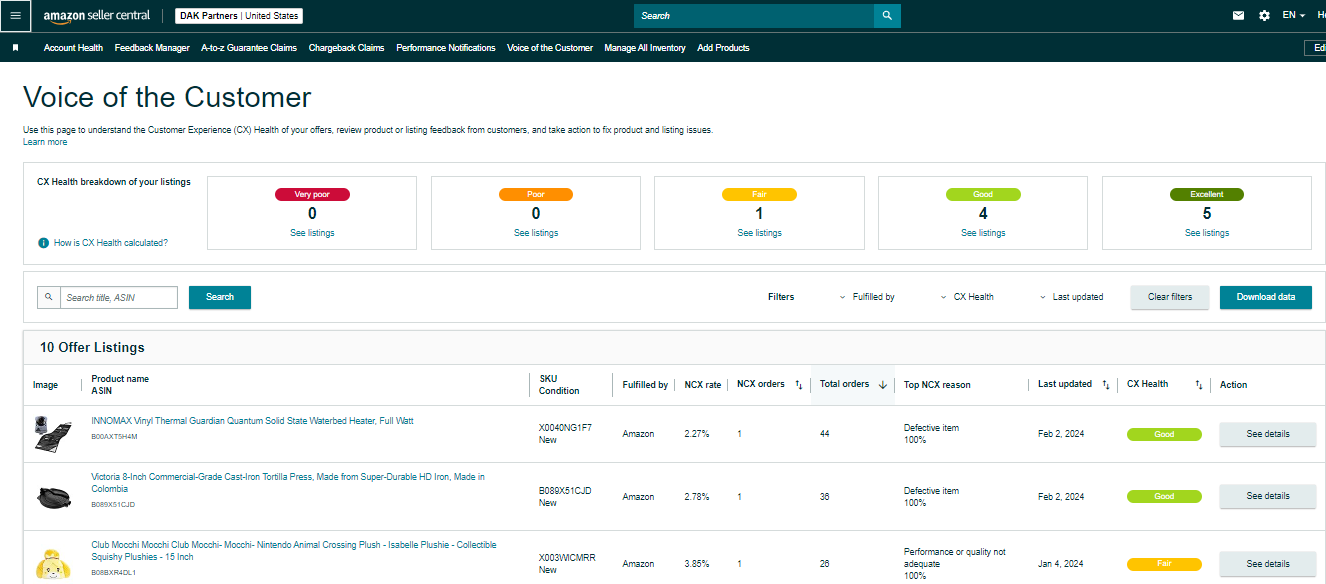Select ASIN B00AXT5H4M text
The image size is (1326, 584).
114,437
